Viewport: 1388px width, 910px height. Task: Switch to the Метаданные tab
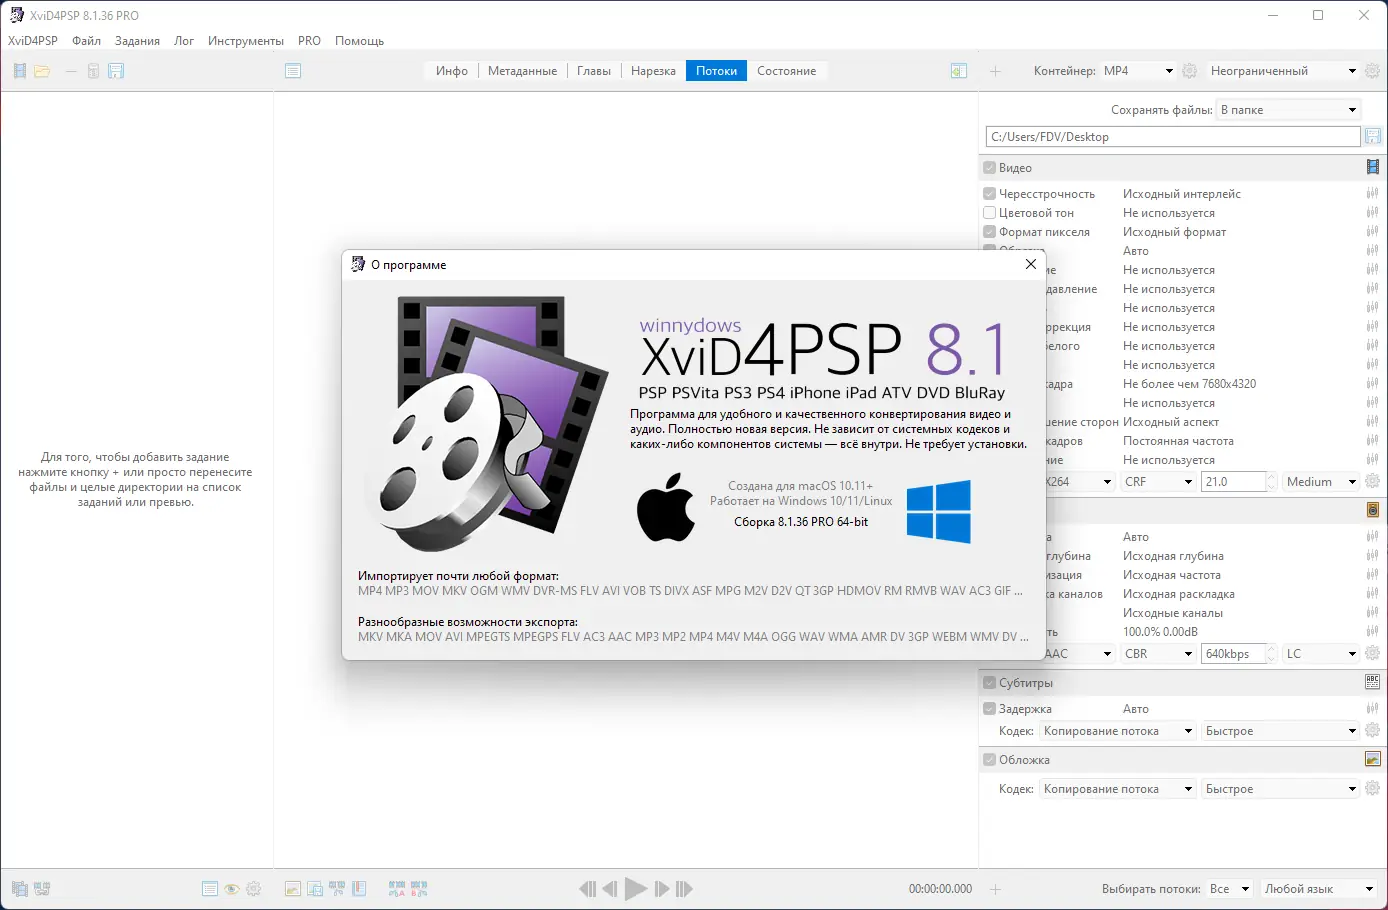(x=522, y=70)
